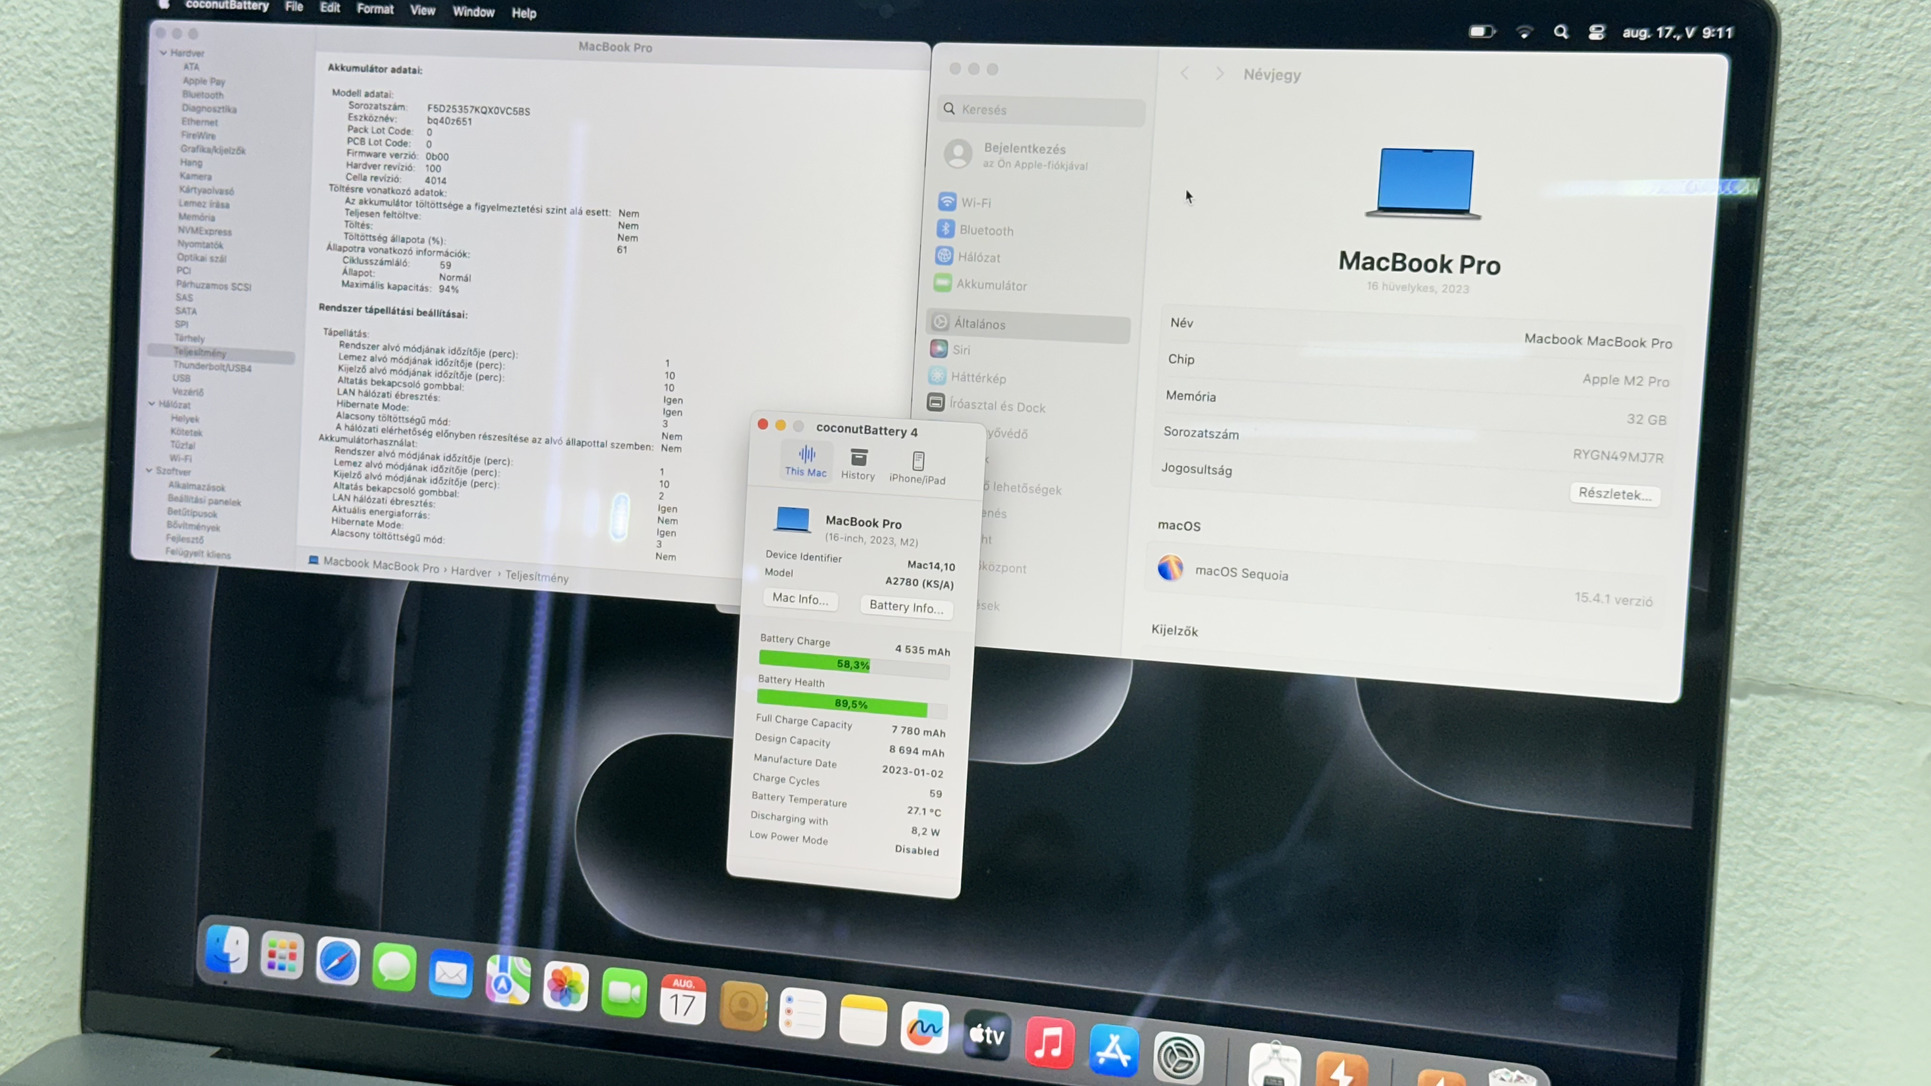
Task: Open the Format menu
Action: pos(375,9)
